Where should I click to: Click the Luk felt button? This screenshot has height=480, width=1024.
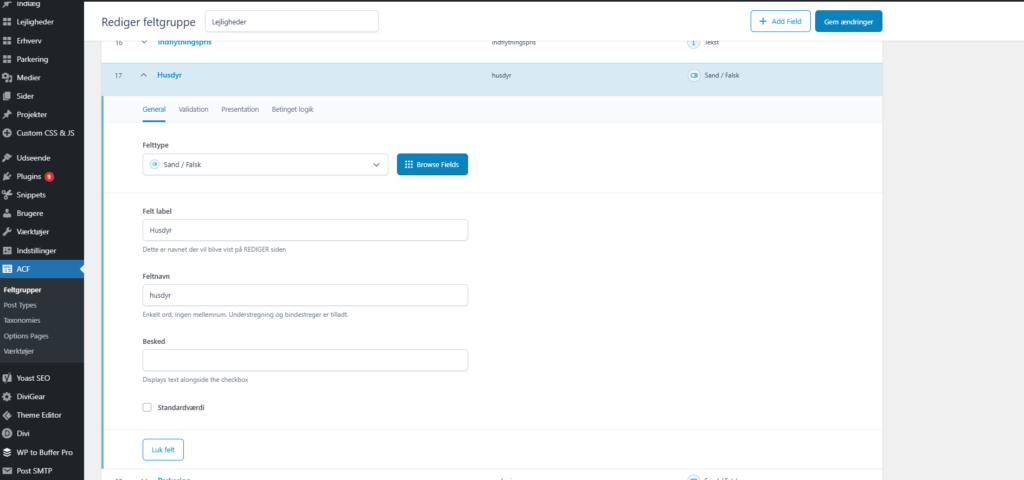pos(163,450)
